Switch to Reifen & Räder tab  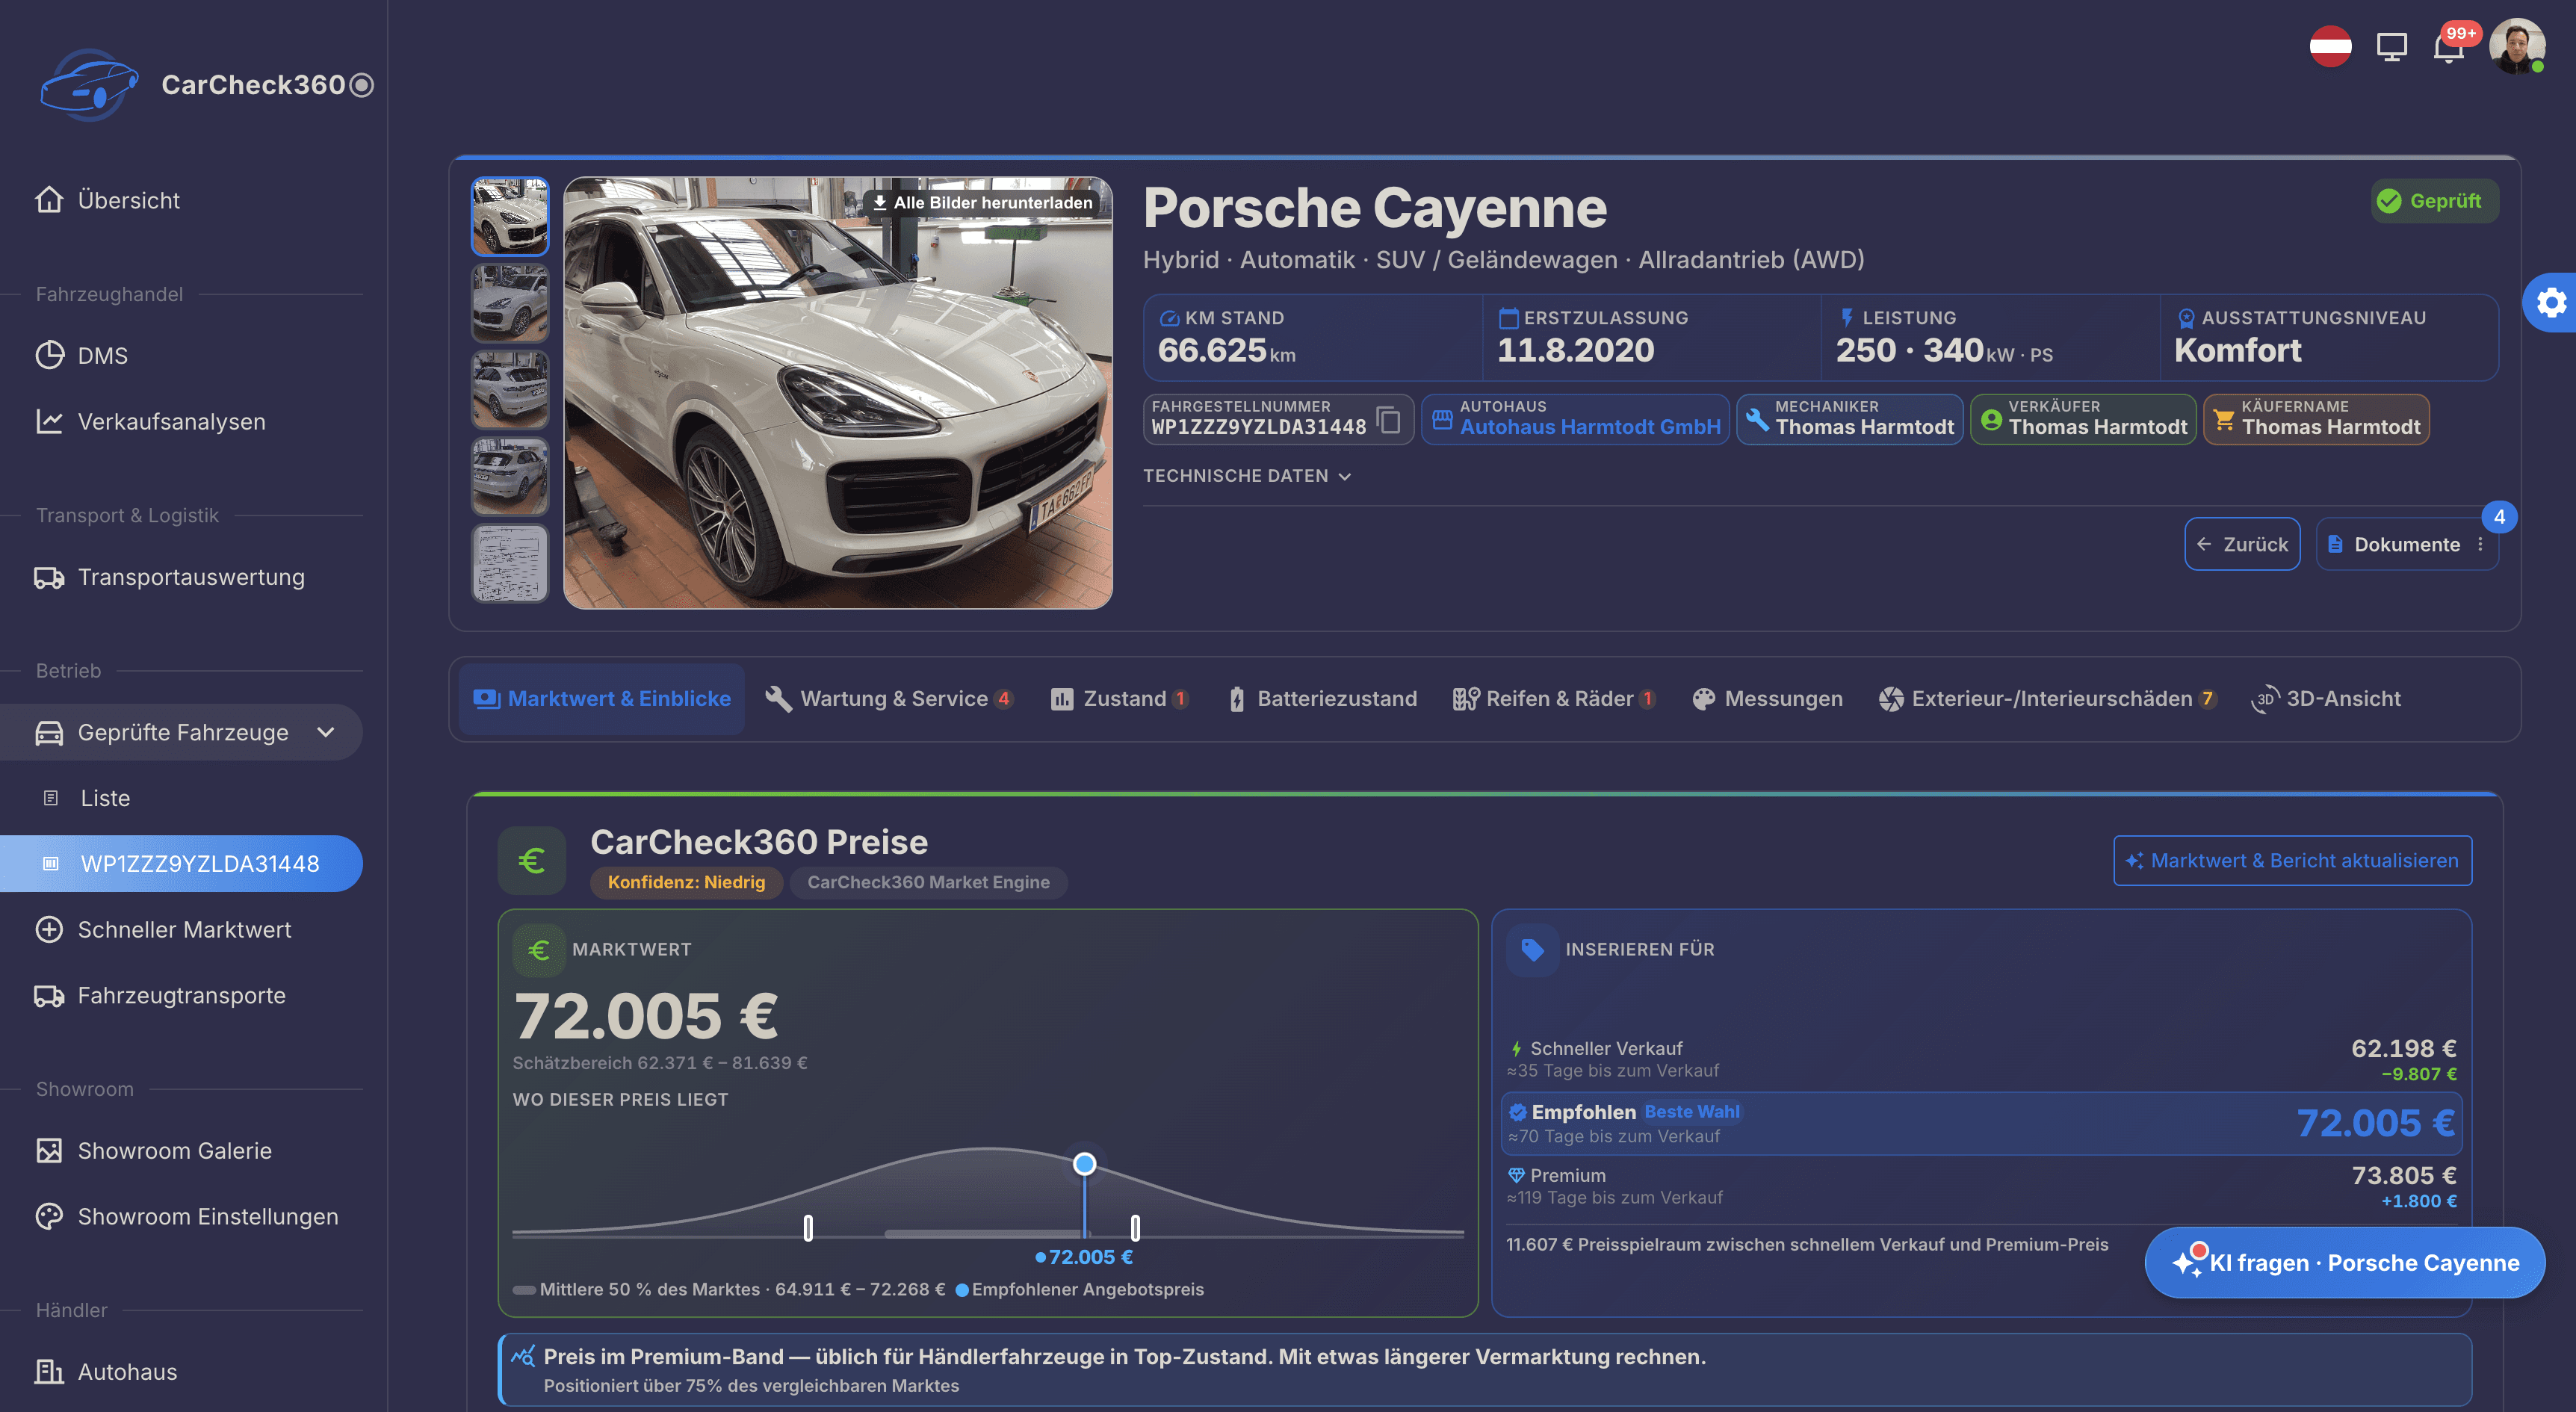[x=1554, y=699]
